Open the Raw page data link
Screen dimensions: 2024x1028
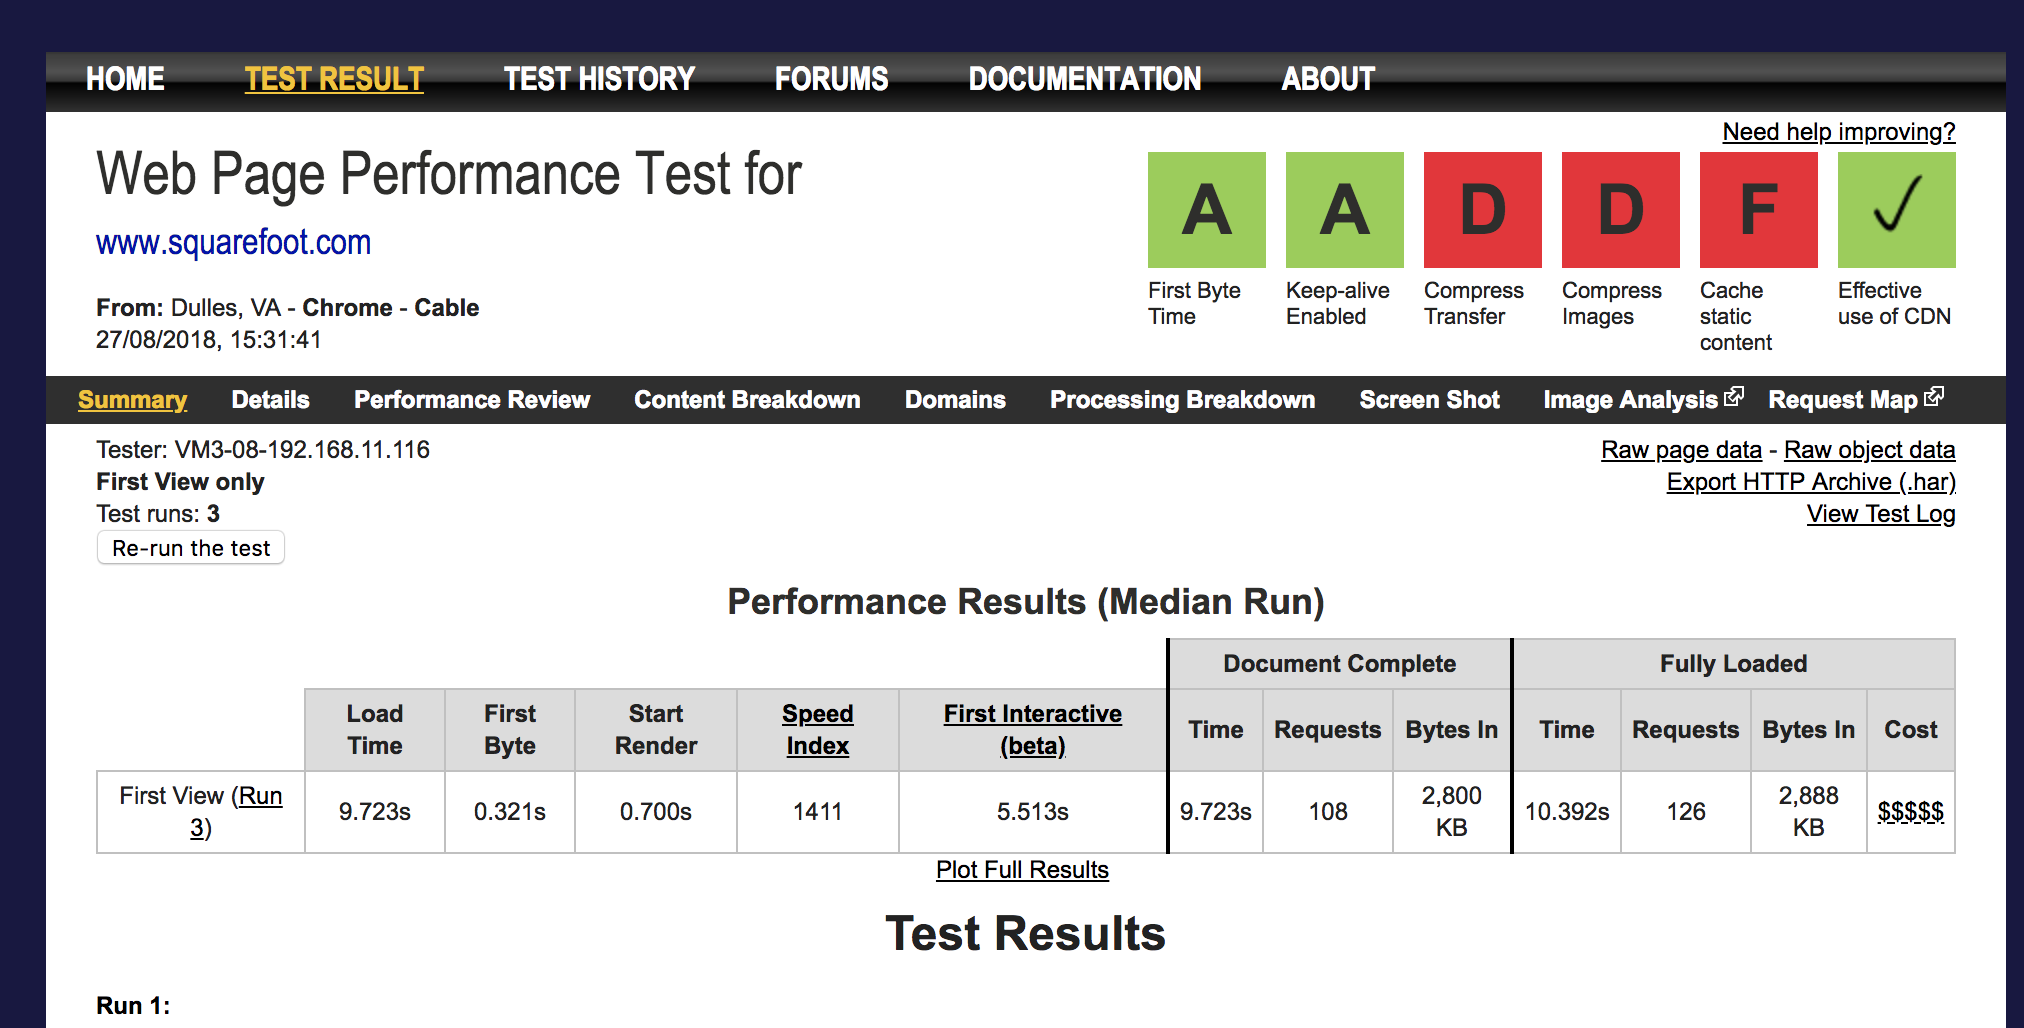(1681, 450)
